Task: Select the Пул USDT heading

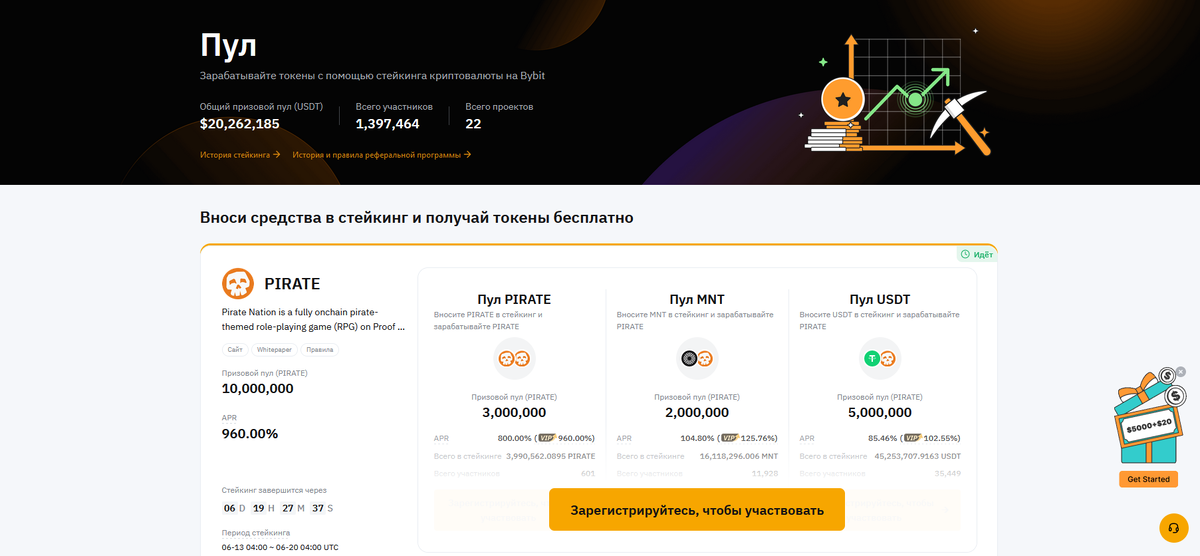Action: [879, 299]
